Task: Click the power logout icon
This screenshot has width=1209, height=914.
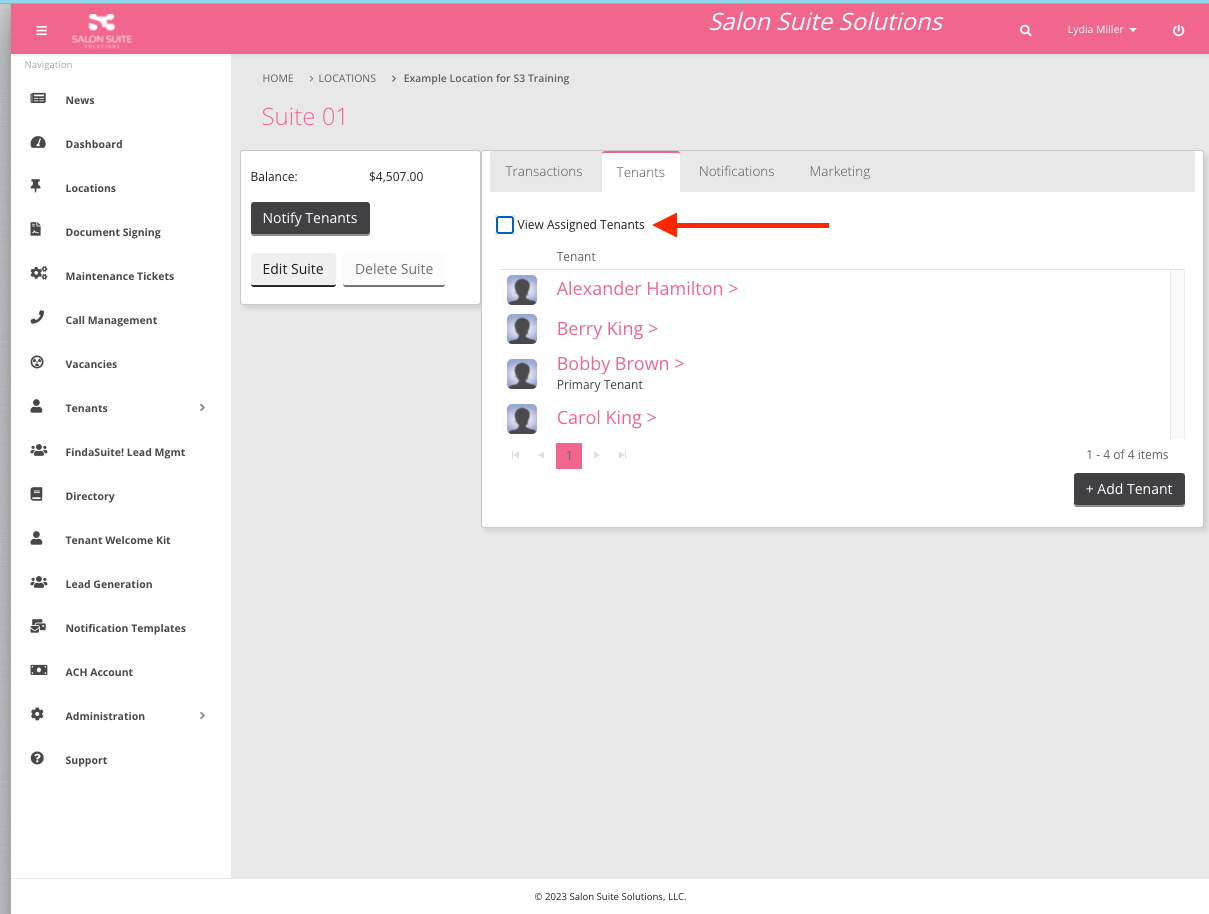Action: point(1178,31)
